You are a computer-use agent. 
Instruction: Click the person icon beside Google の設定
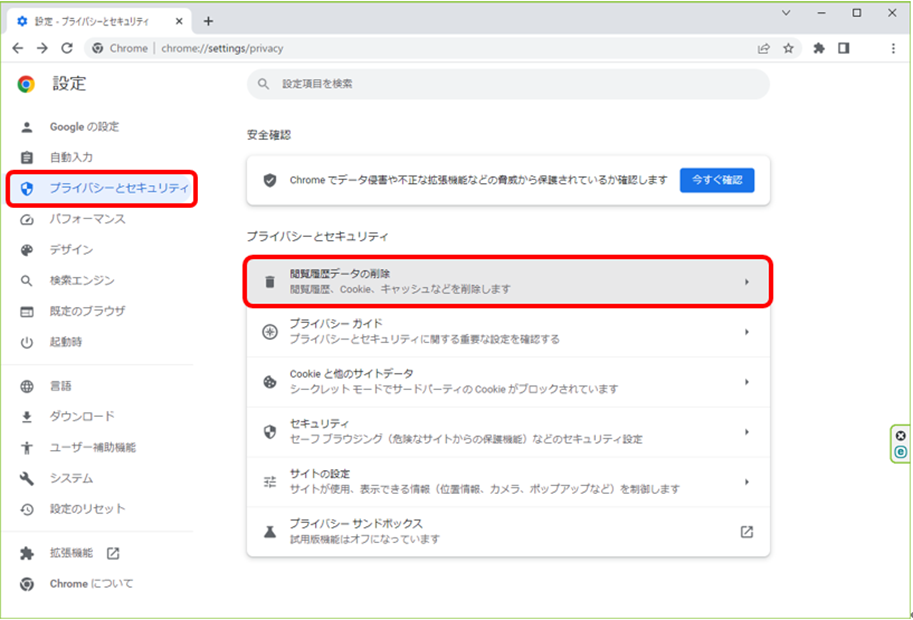pyautogui.click(x=27, y=127)
